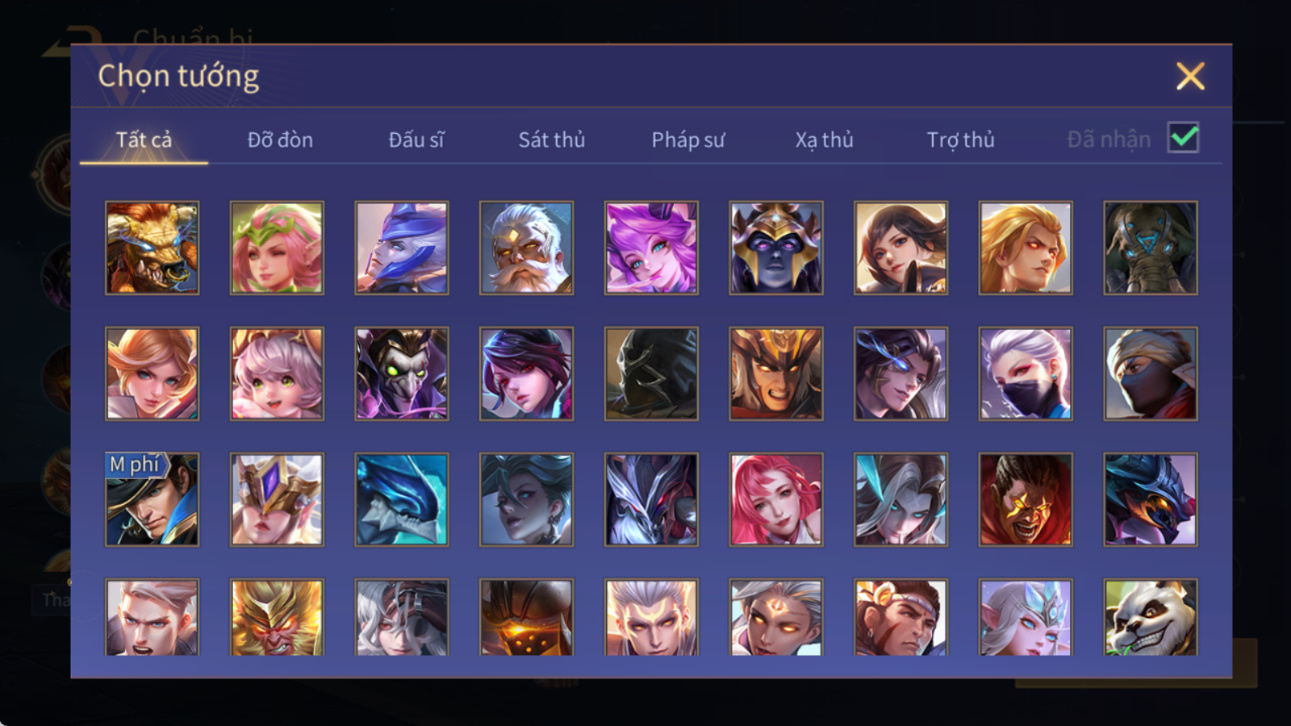The width and height of the screenshot is (1291, 726).
Task: Select the golden monkey king hero
Action: coord(277,617)
